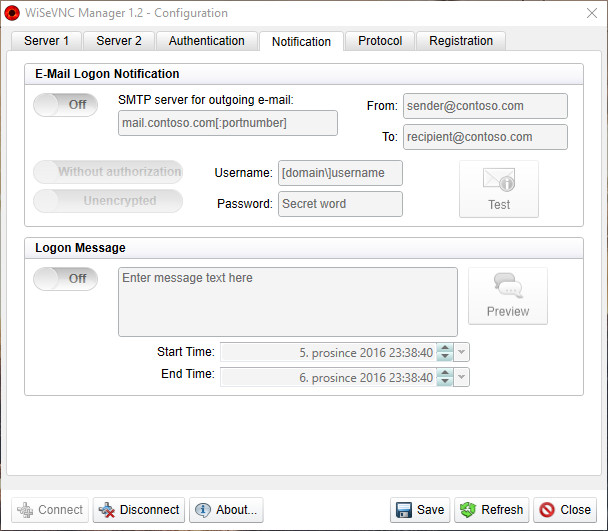Click the Start Time date value field
Image resolution: width=608 pixels, height=531 pixels.
pos(328,352)
